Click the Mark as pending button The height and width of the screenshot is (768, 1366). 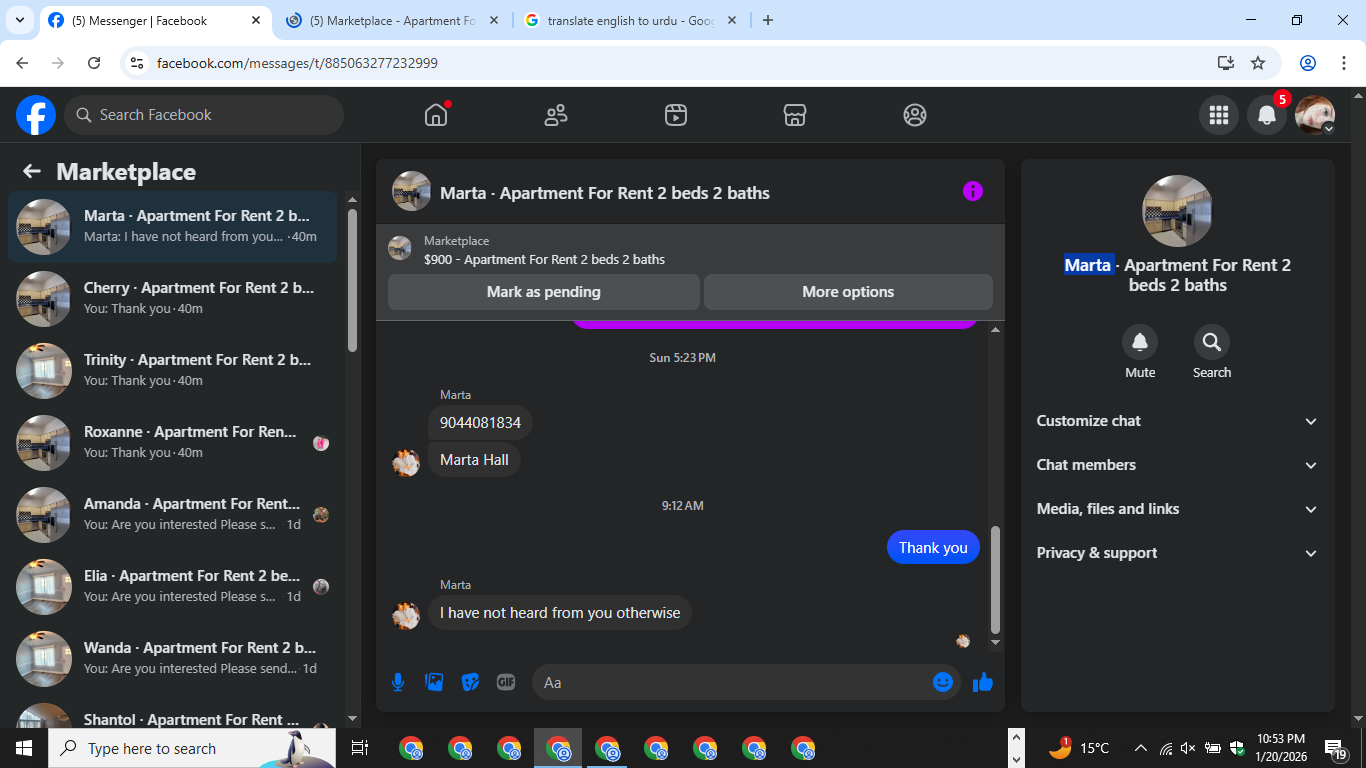tap(544, 292)
